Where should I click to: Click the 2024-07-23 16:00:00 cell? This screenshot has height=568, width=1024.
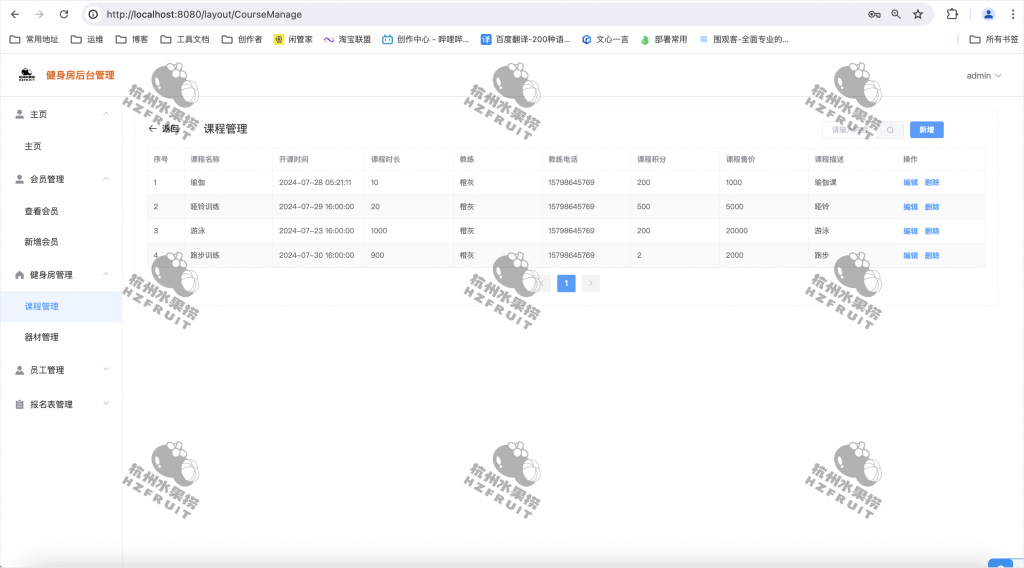click(x=317, y=231)
